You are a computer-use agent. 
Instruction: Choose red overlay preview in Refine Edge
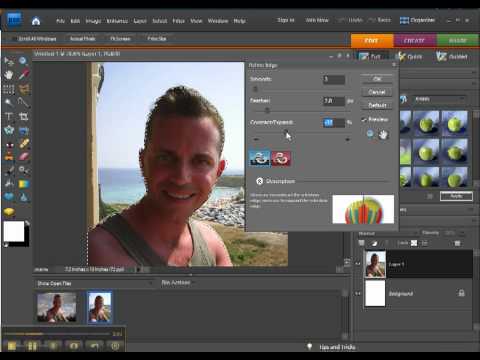click(281, 158)
